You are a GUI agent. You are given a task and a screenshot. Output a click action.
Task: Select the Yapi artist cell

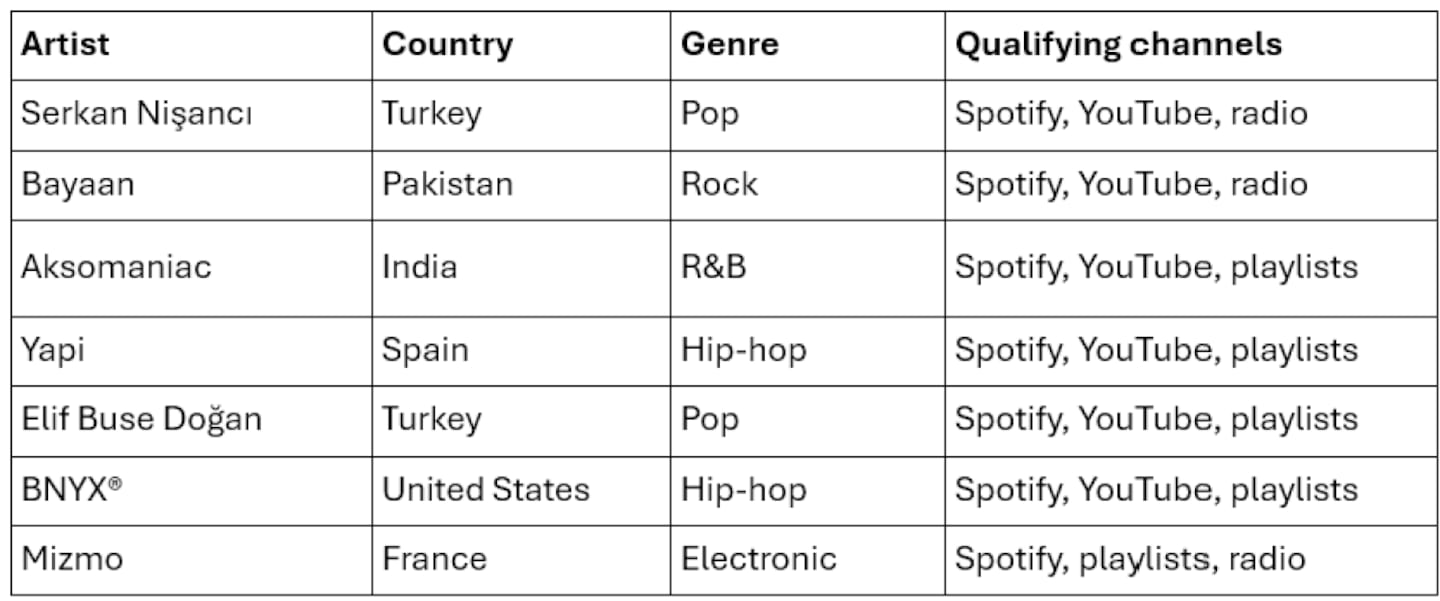192,351
